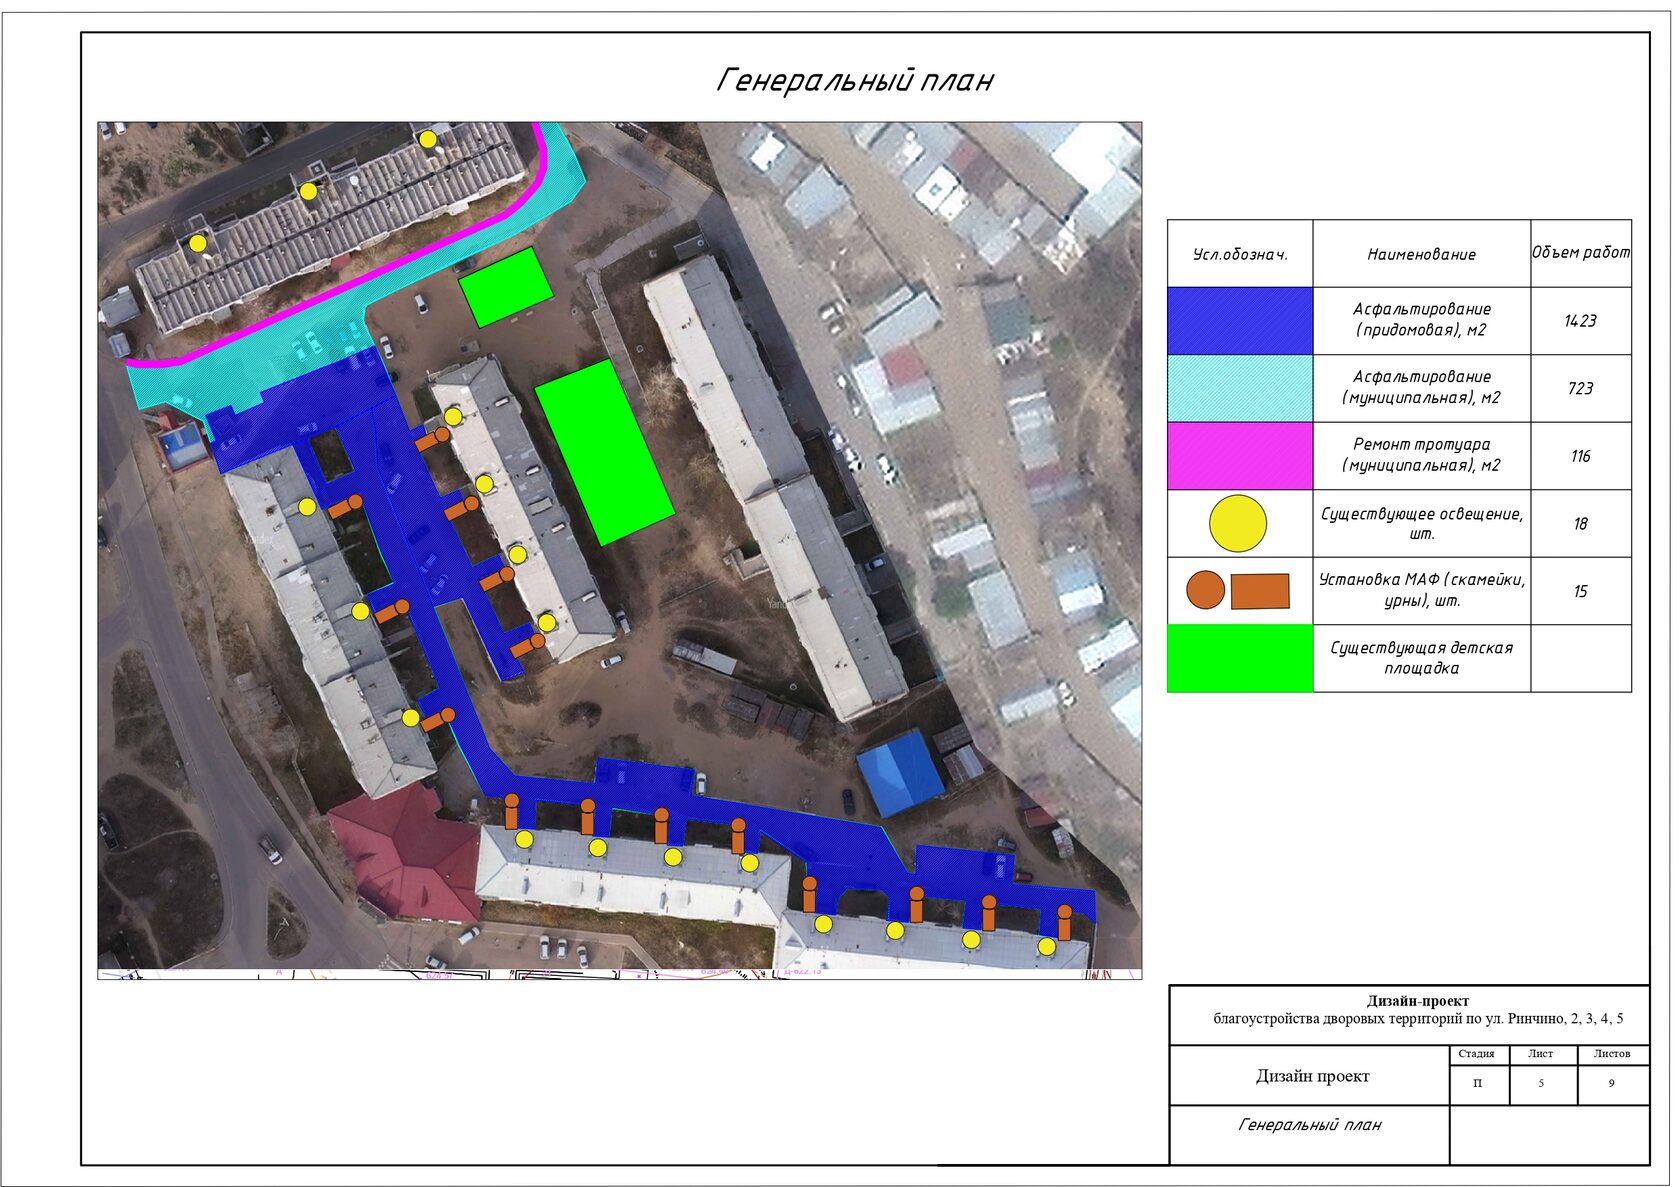Select the orange rectangle symbol in legend

[1260, 591]
